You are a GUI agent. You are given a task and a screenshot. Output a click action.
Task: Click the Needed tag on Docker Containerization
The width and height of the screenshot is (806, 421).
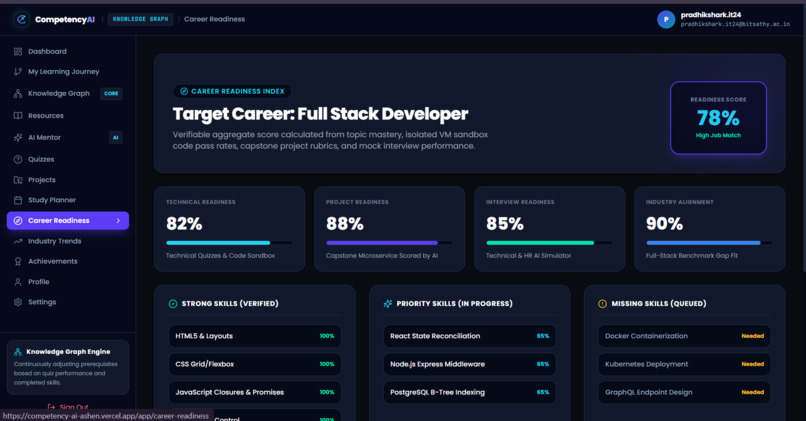[753, 336]
